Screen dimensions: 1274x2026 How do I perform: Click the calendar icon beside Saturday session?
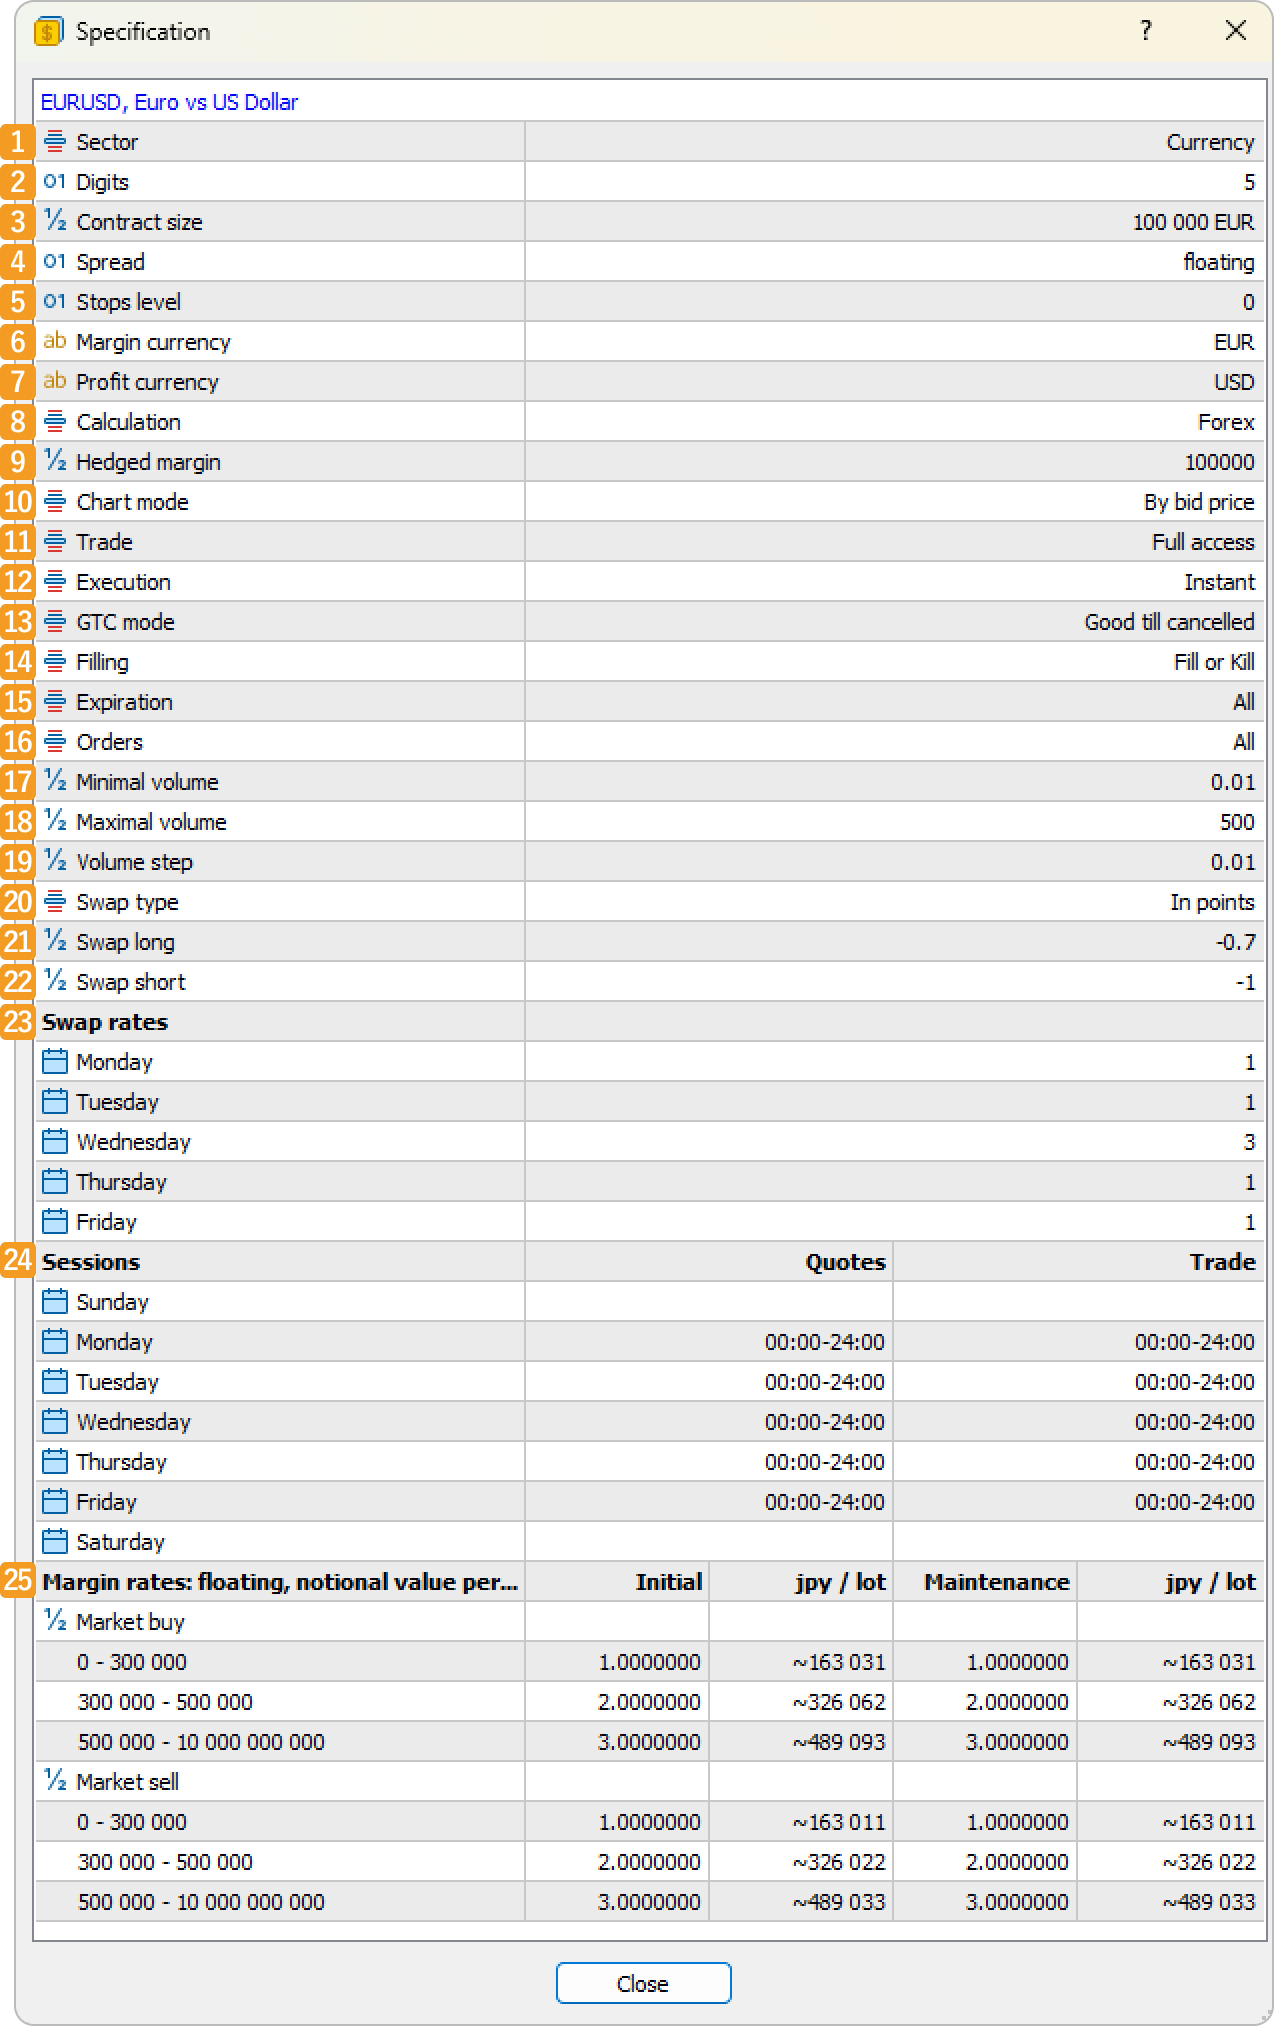click(55, 1541)
